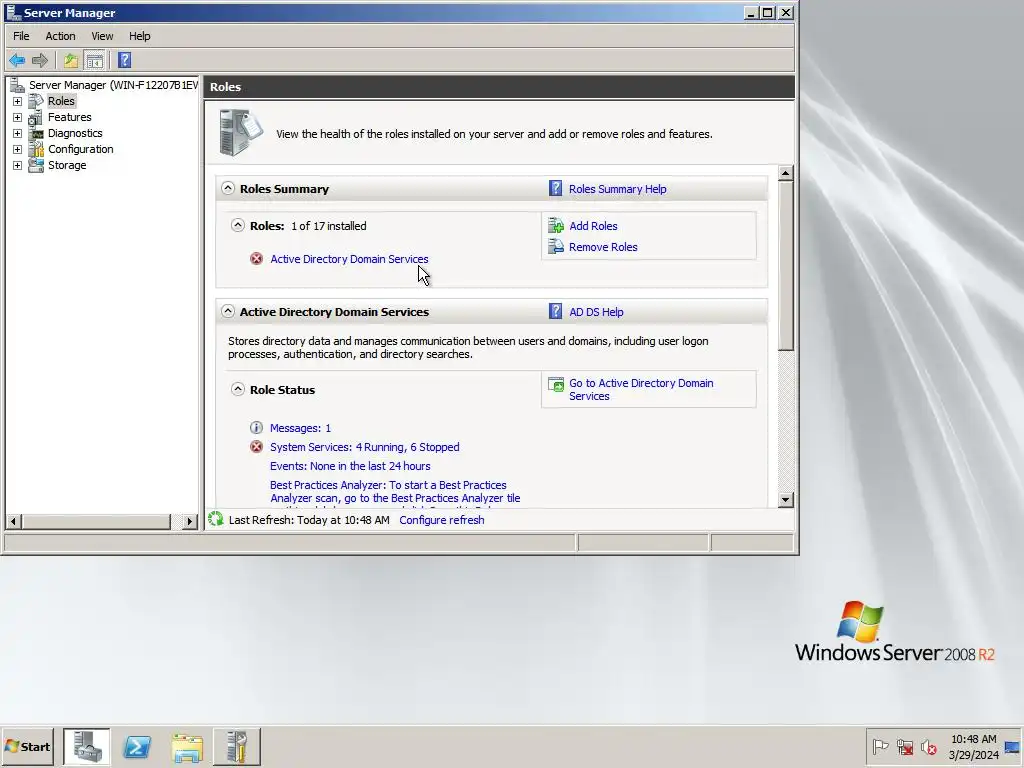The height and width of the screenshot is (768, 1024).
Task: Expand the Features tree node
Action: pos(18,118)
